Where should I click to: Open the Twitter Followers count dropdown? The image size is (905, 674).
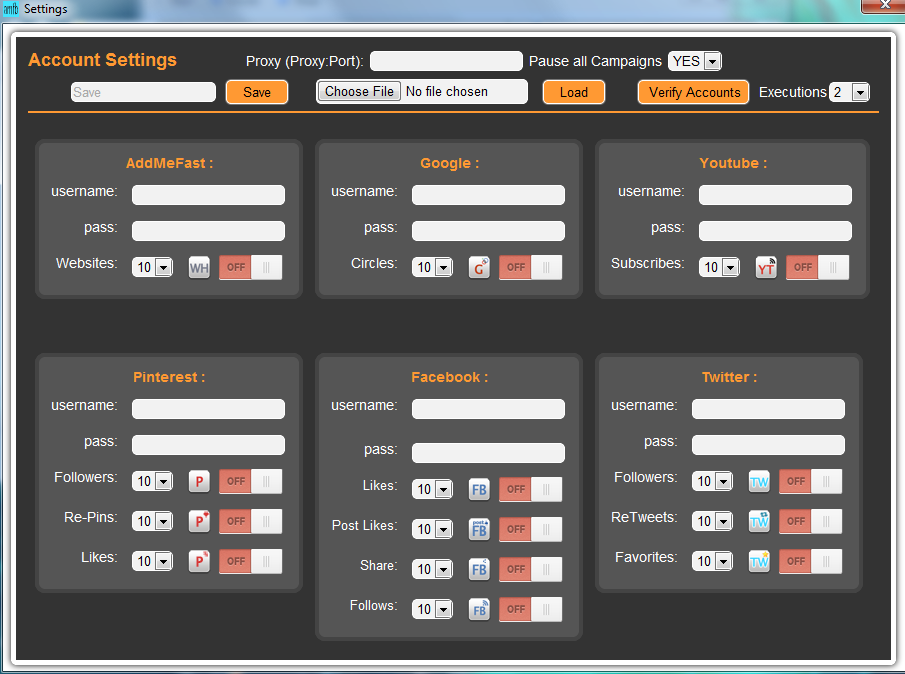tap(712, 481)
